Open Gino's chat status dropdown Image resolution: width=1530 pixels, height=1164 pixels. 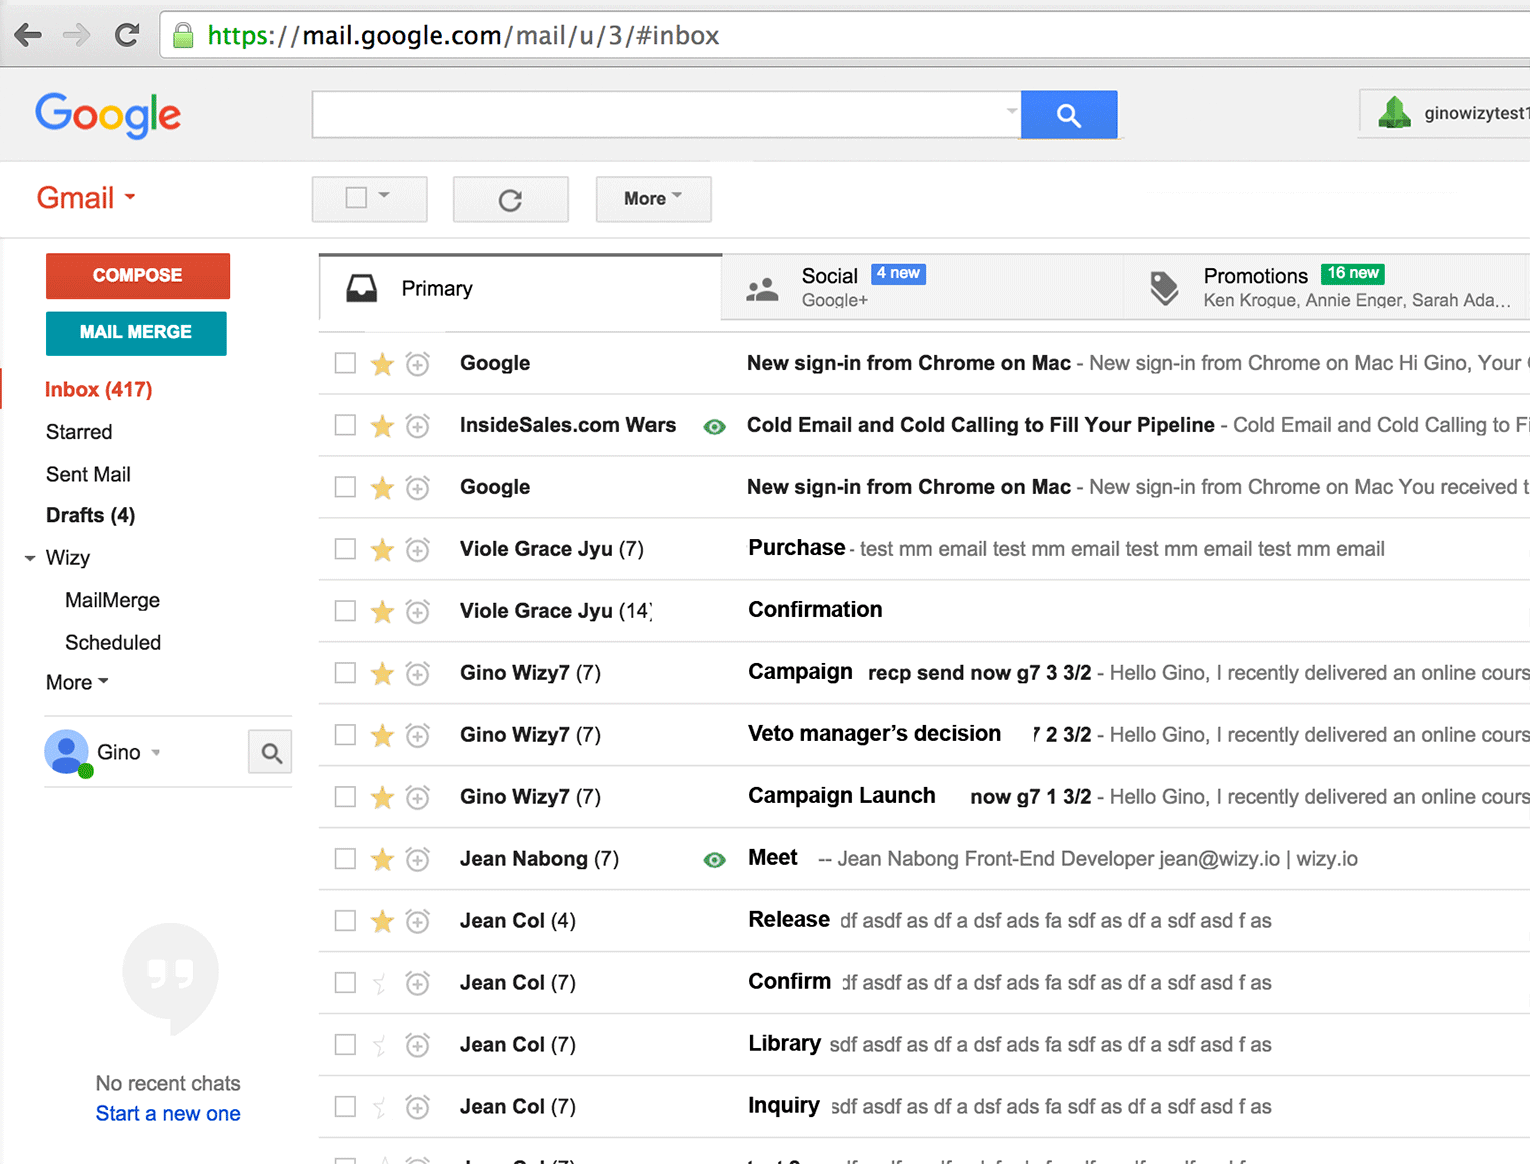156,753
